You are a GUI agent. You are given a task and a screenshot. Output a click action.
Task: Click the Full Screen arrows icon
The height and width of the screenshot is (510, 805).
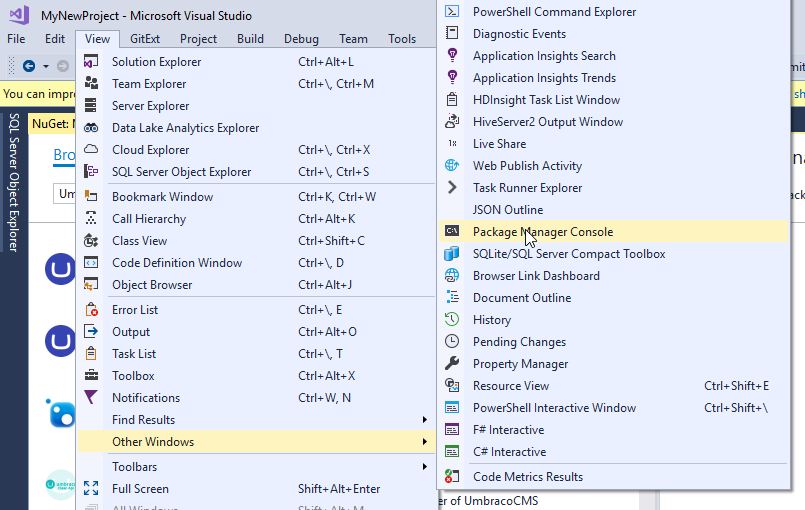pos(91,488)
